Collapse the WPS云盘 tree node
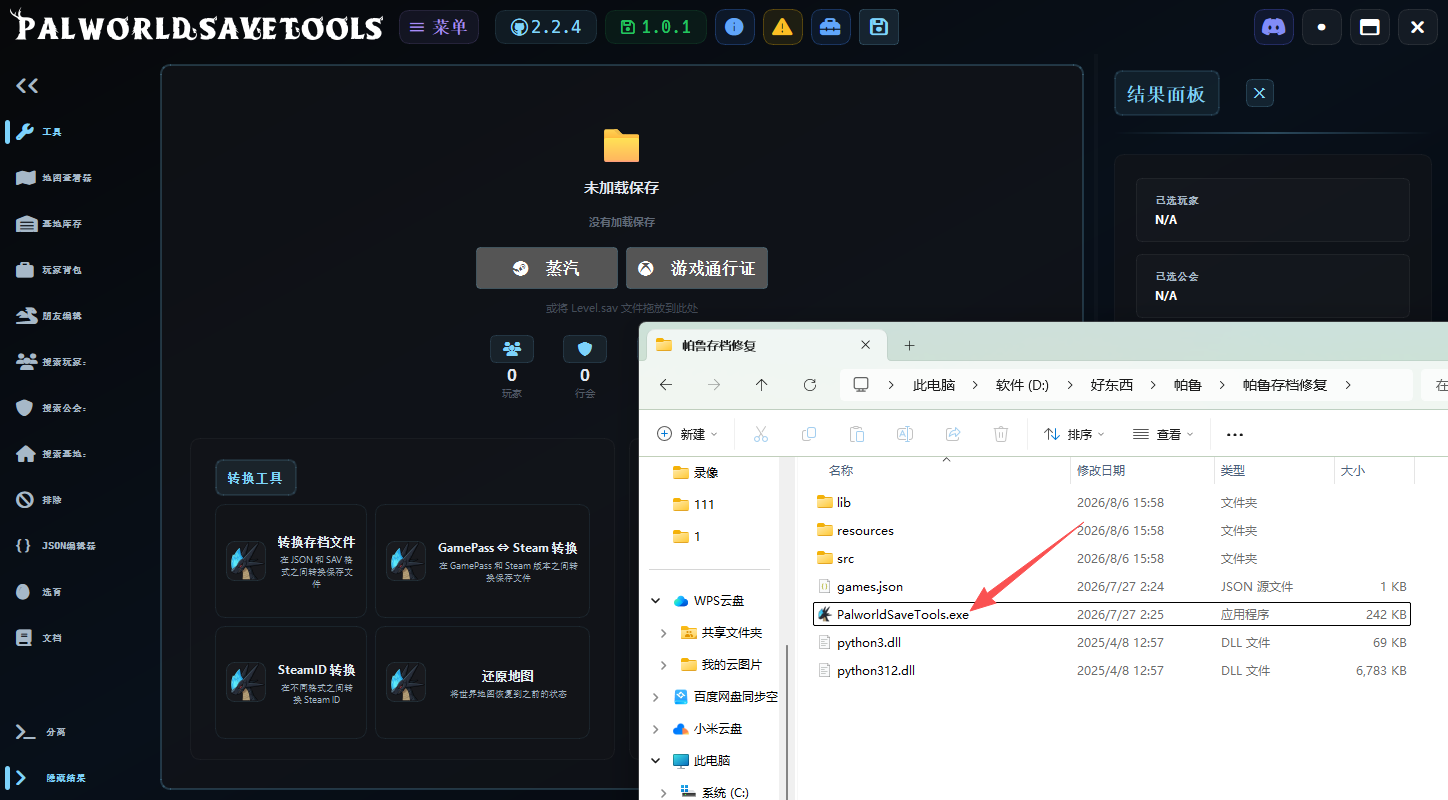 [x=656, y=601]
